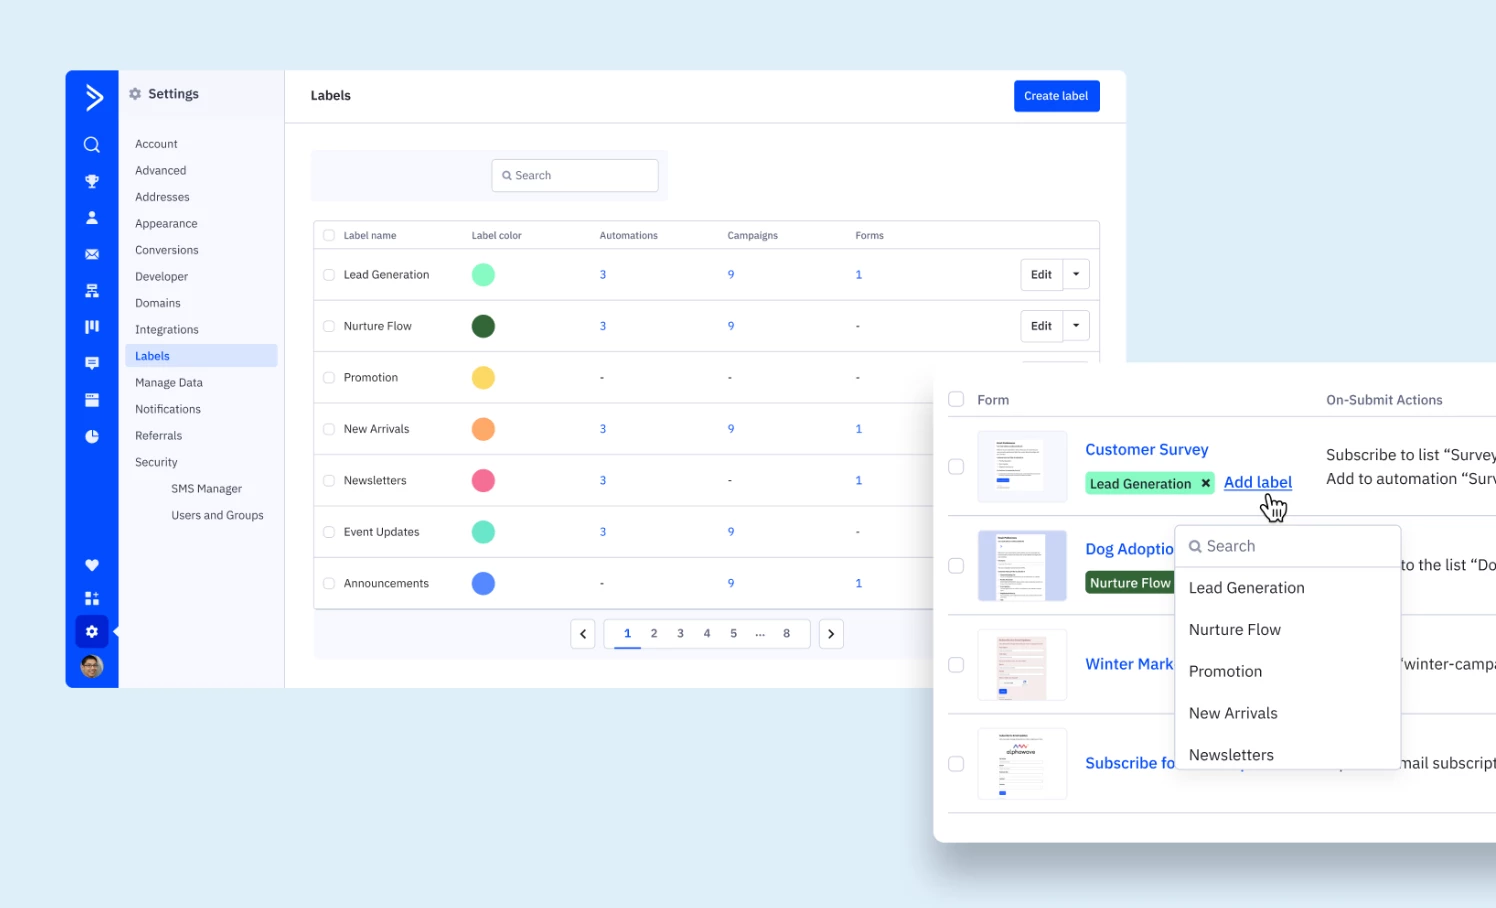
Task: Open the Dog Adoption form thumbnail
Action: click(x=1022, y=566)
